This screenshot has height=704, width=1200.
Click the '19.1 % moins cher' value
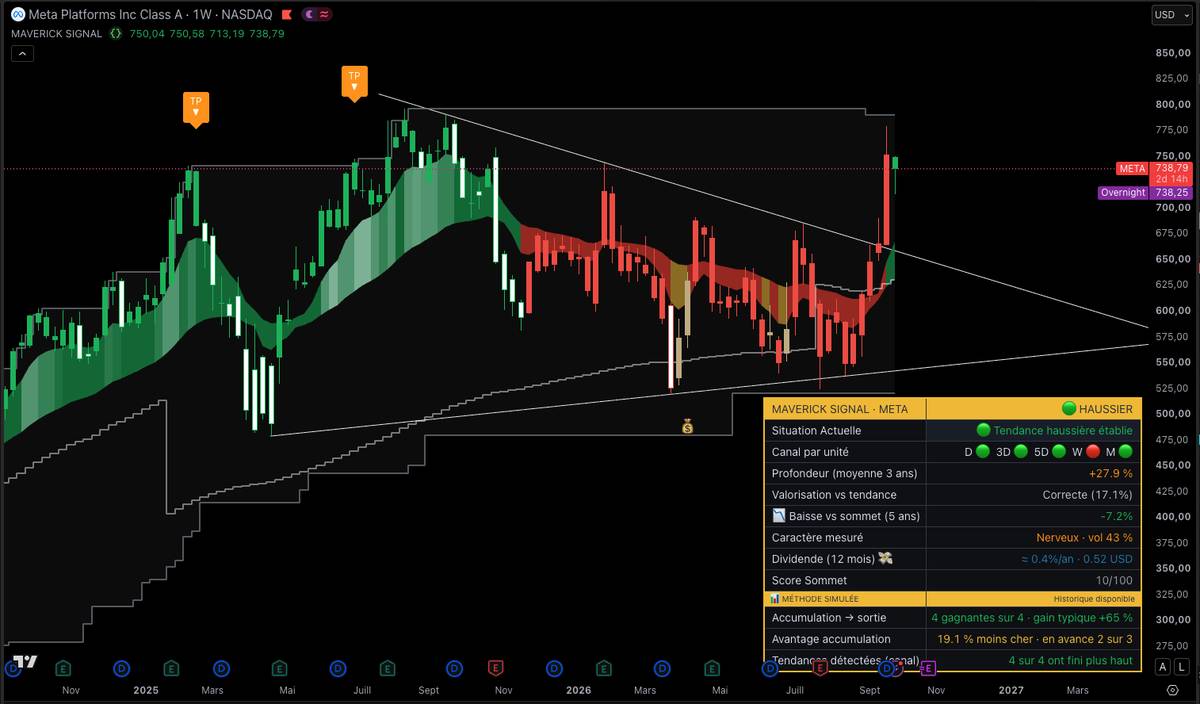985,639
